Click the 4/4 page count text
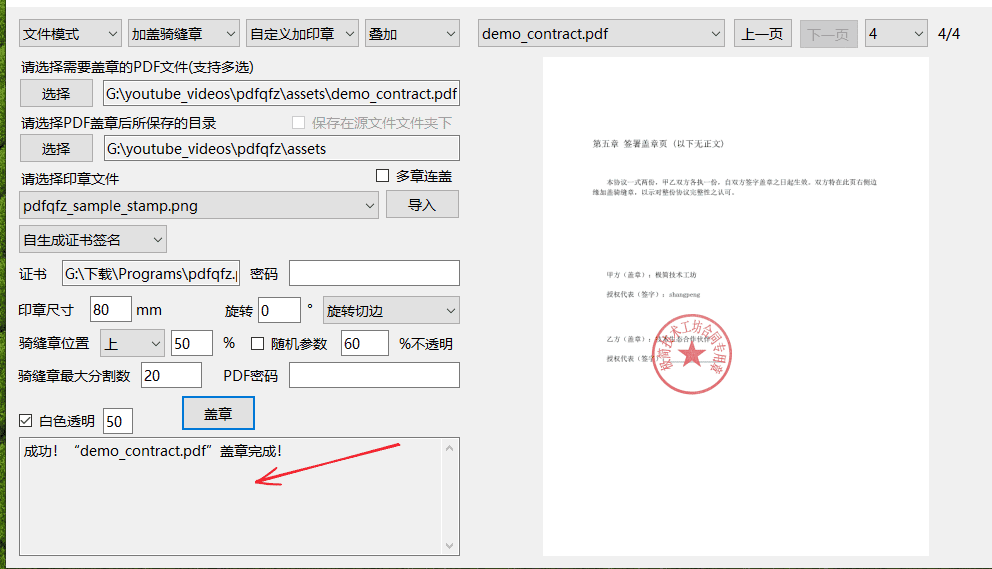The width and height of the screenshot is (992, 569). click(x=948, y=34)
